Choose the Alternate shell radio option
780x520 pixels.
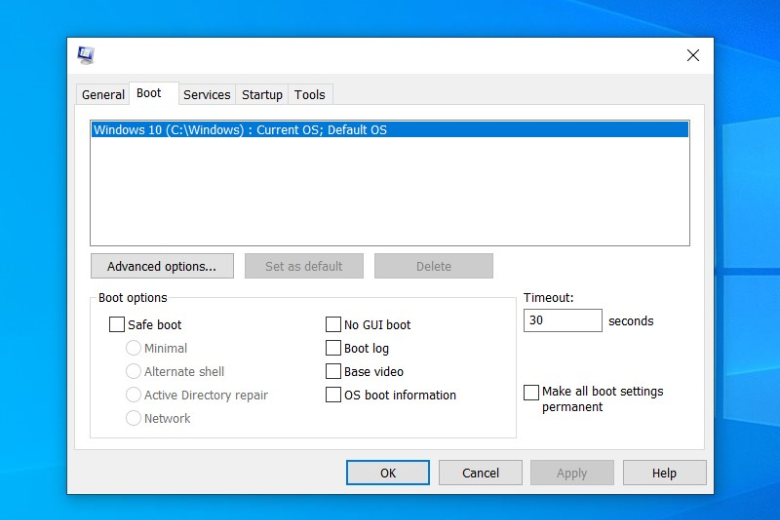133,371
